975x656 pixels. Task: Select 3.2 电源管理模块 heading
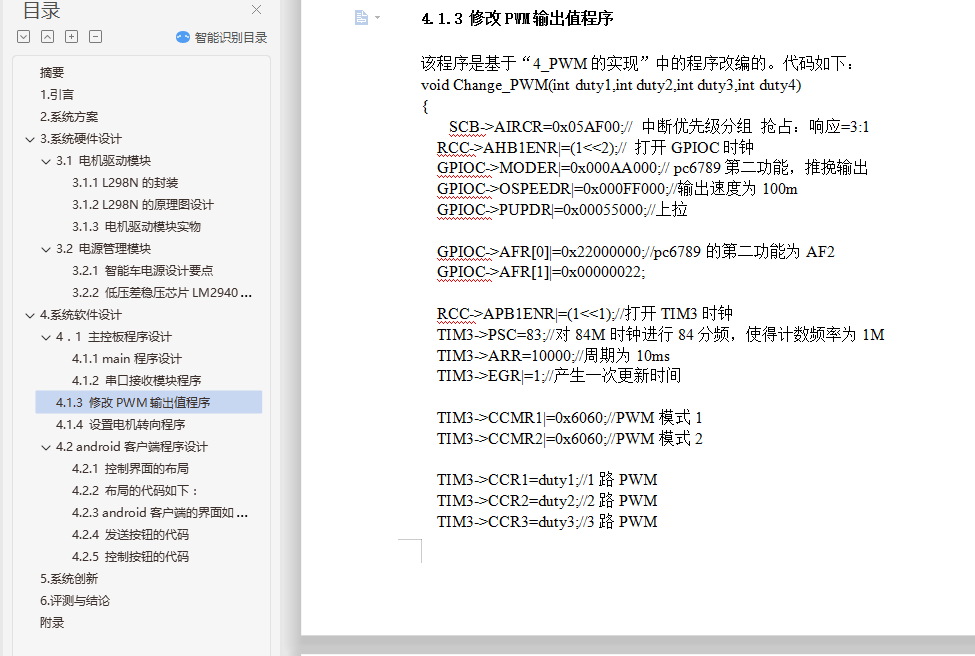(x=104, y=249)
